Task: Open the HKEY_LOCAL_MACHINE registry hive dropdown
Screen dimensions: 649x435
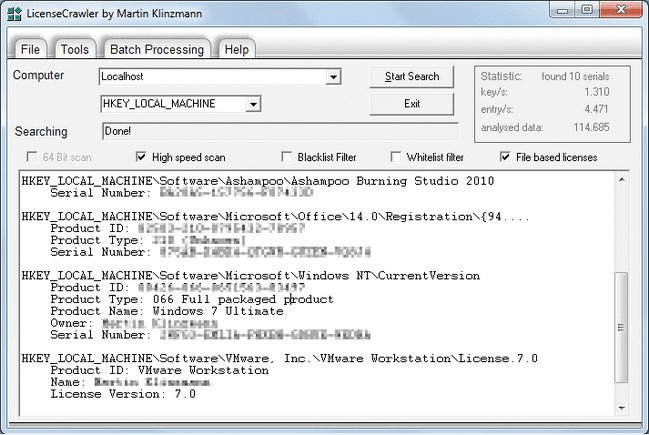Action: click(x=254, y=104)
